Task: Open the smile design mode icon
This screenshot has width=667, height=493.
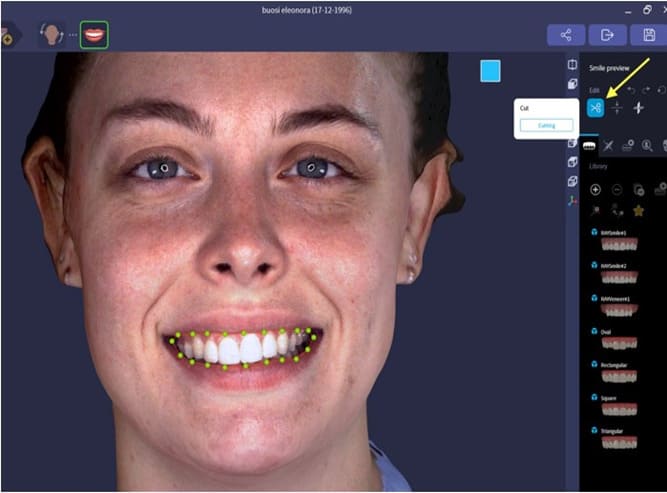Action: click(x=94, y=34)
